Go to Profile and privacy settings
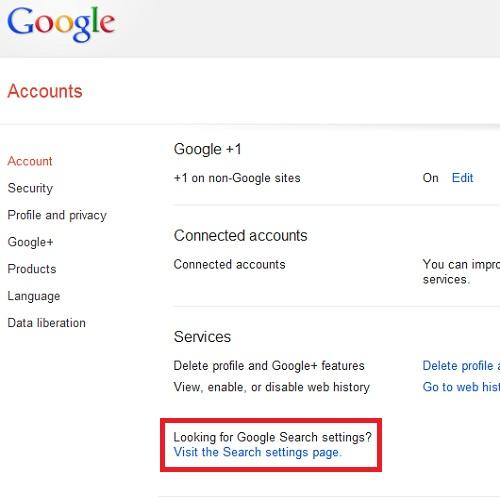The height and width of the screenshot is (500, 500). pyautogui.click(x=57, y=215)
